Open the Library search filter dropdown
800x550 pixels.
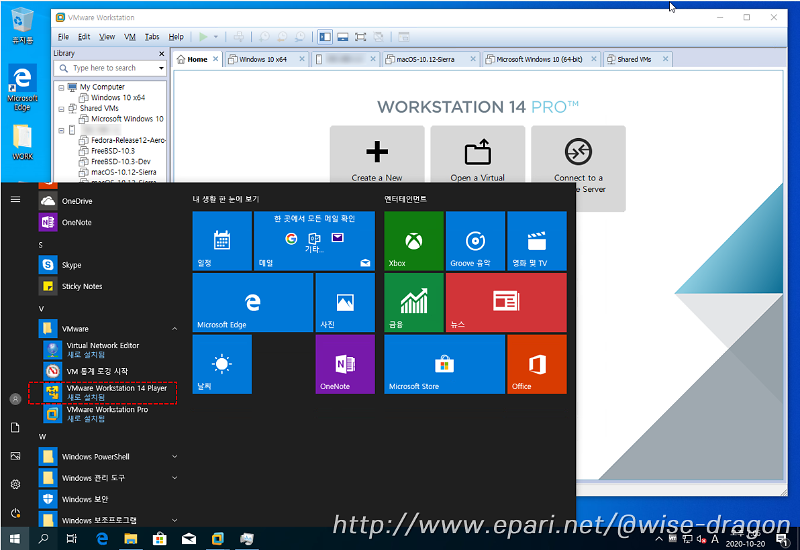[161, 68]
